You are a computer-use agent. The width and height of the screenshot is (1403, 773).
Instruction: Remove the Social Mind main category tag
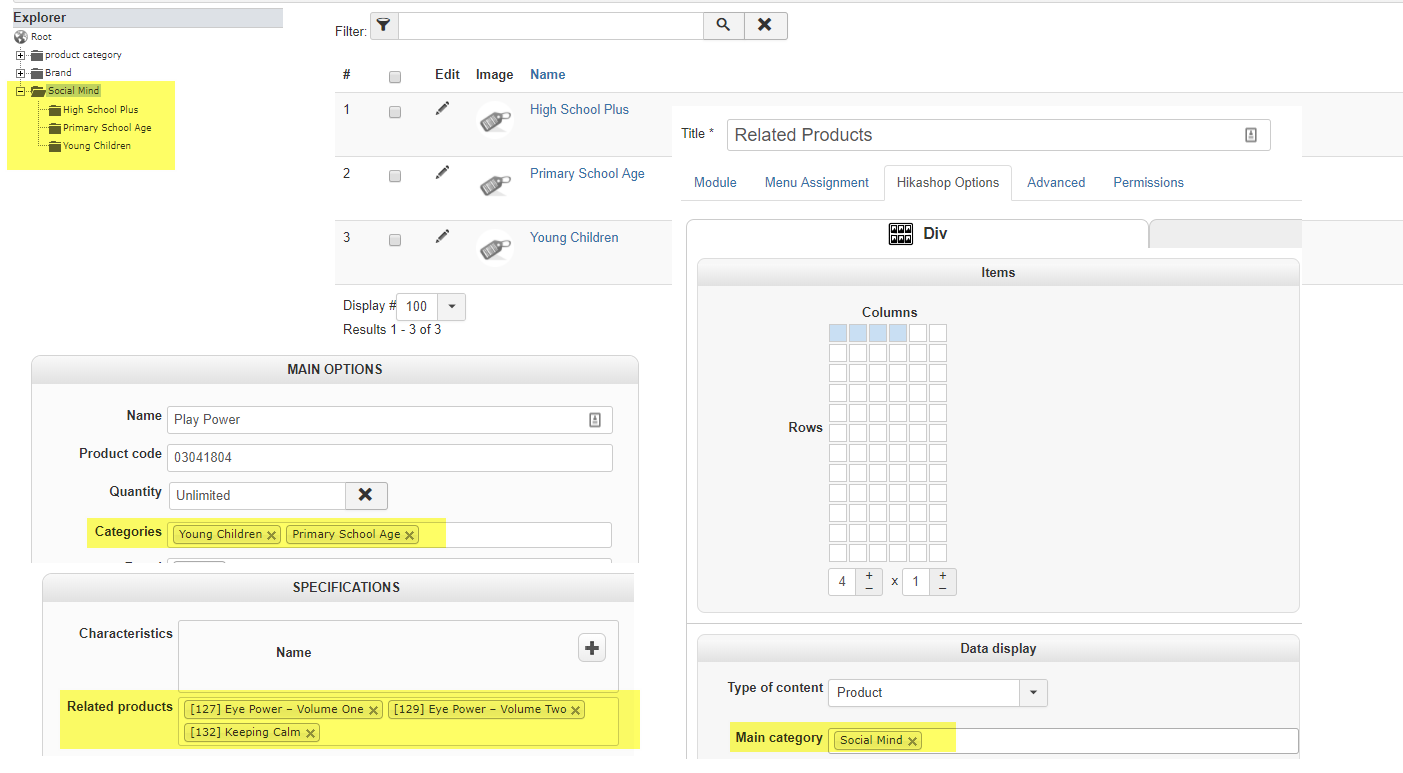tap(912, 741)
